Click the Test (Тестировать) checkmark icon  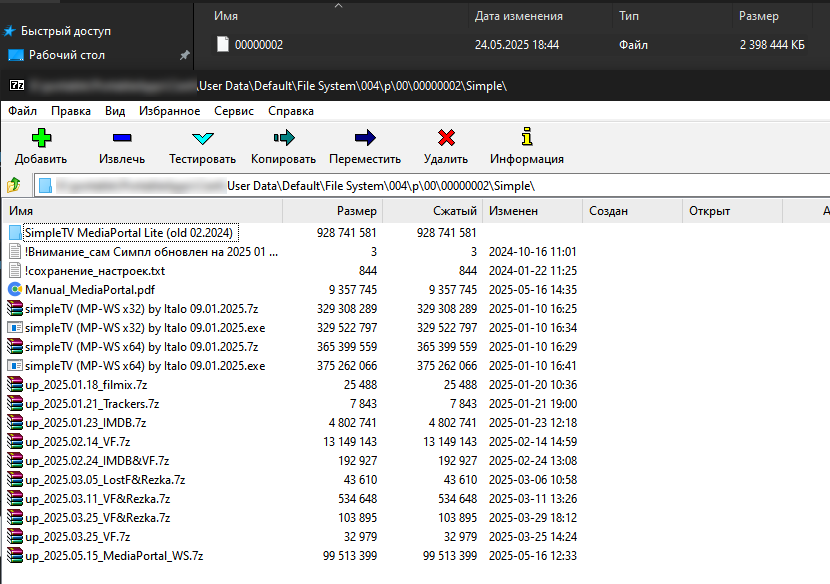click(203, 138)
